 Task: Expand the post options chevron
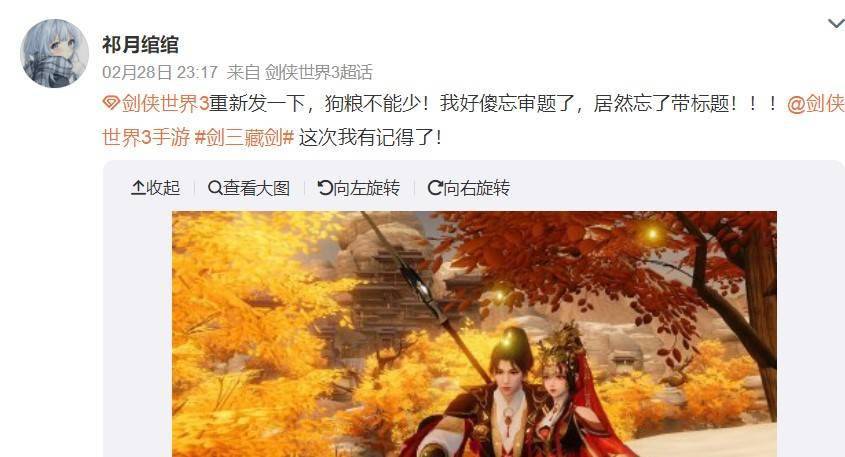click(x=836, y=23)
